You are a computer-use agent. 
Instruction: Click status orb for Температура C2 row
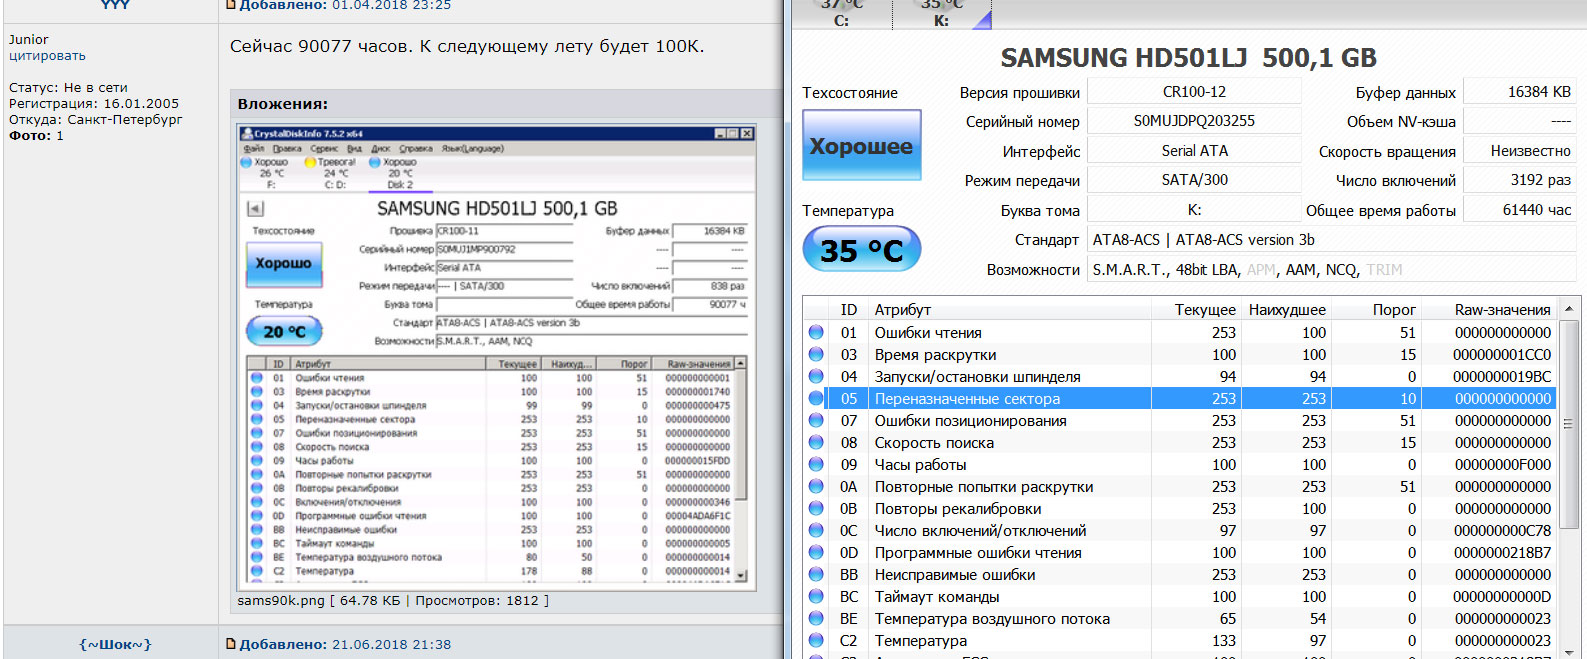[816, 640]
